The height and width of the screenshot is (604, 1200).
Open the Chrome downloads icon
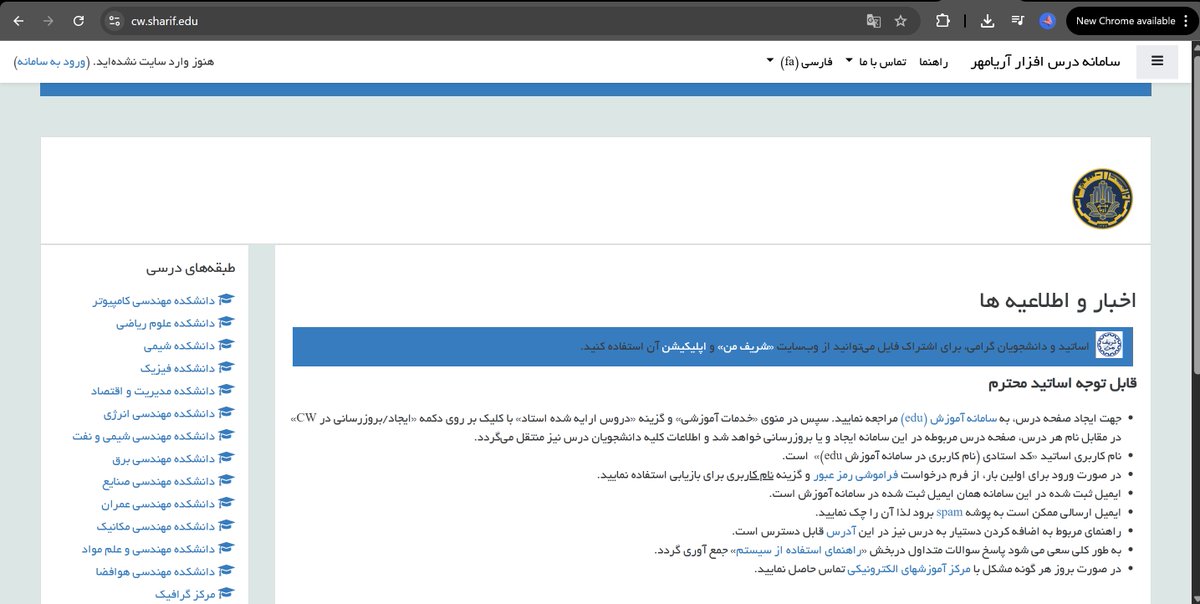987,20
